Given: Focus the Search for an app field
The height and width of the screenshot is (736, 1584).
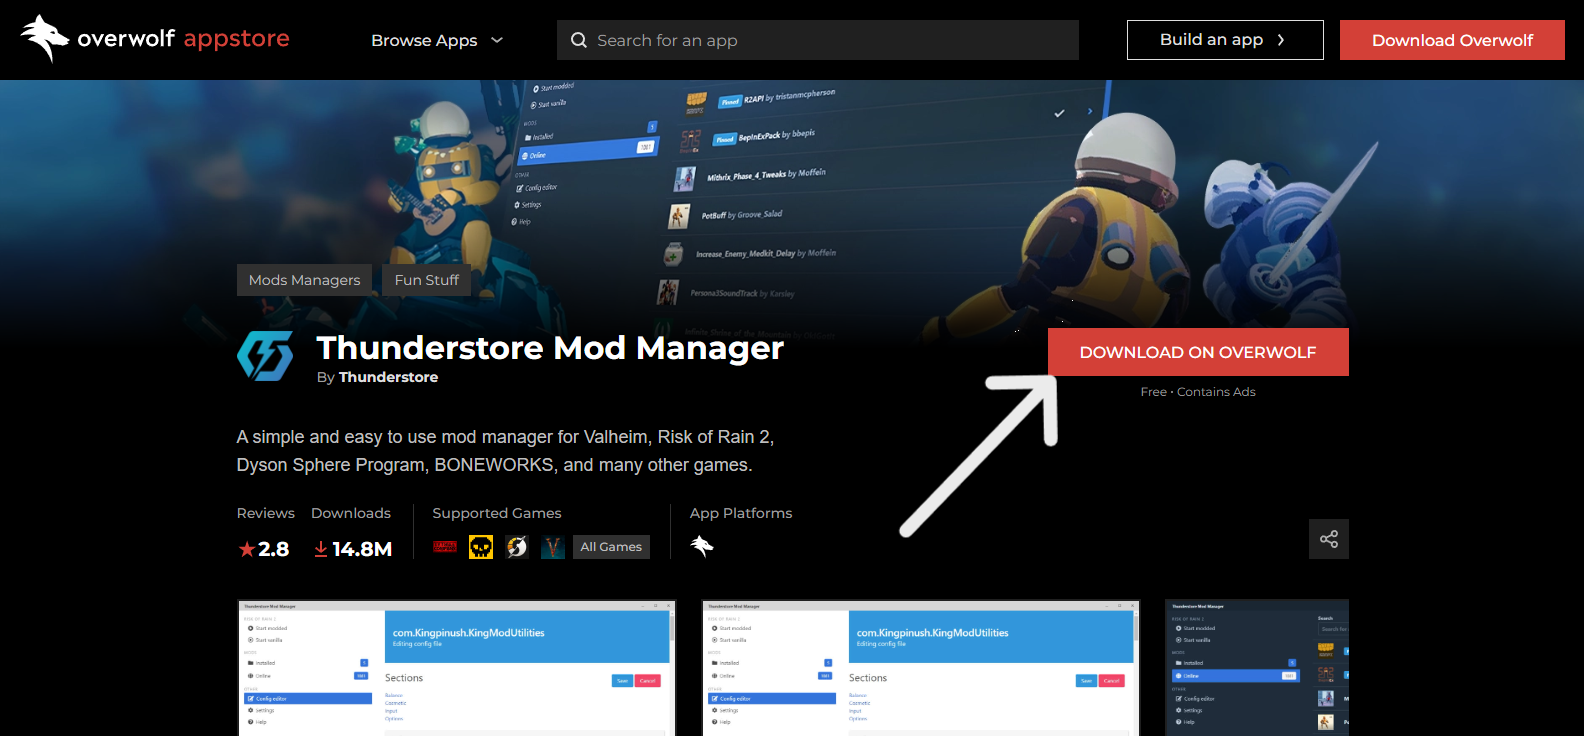Looking at the screenshot, I should tap(818, 40).
